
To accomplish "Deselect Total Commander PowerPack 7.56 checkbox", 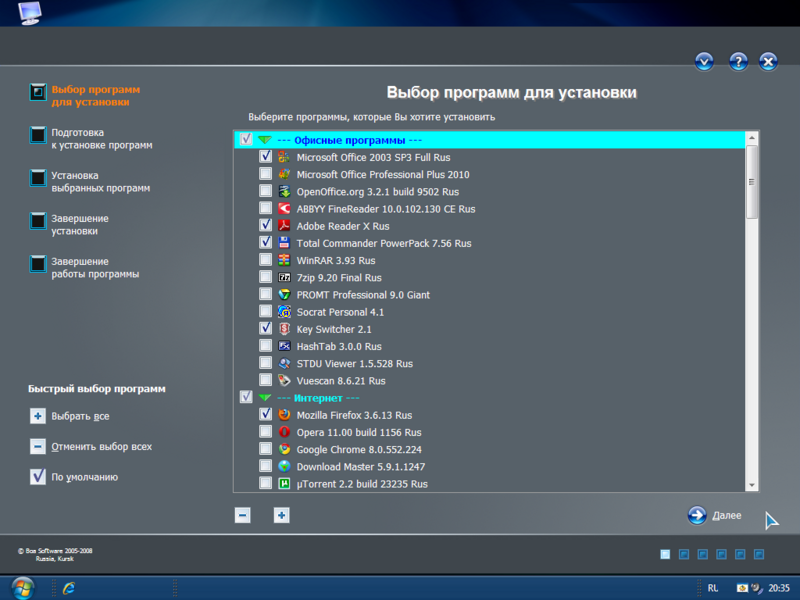I will (265, 243).
